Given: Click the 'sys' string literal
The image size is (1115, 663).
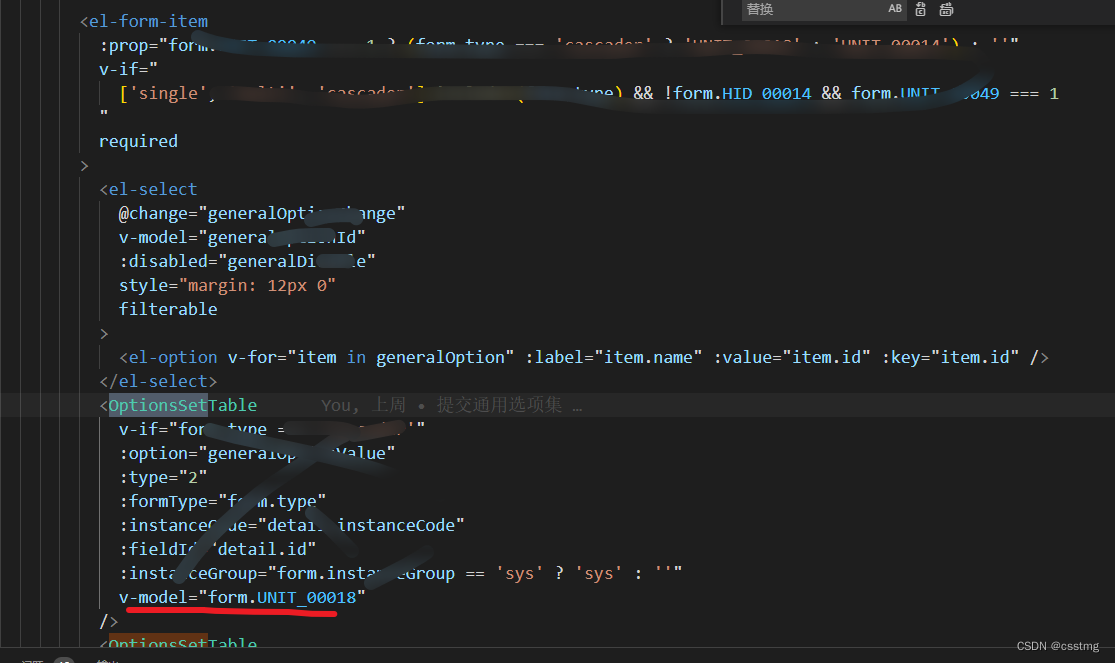Looking at the screenshot, I should (519, 572).
